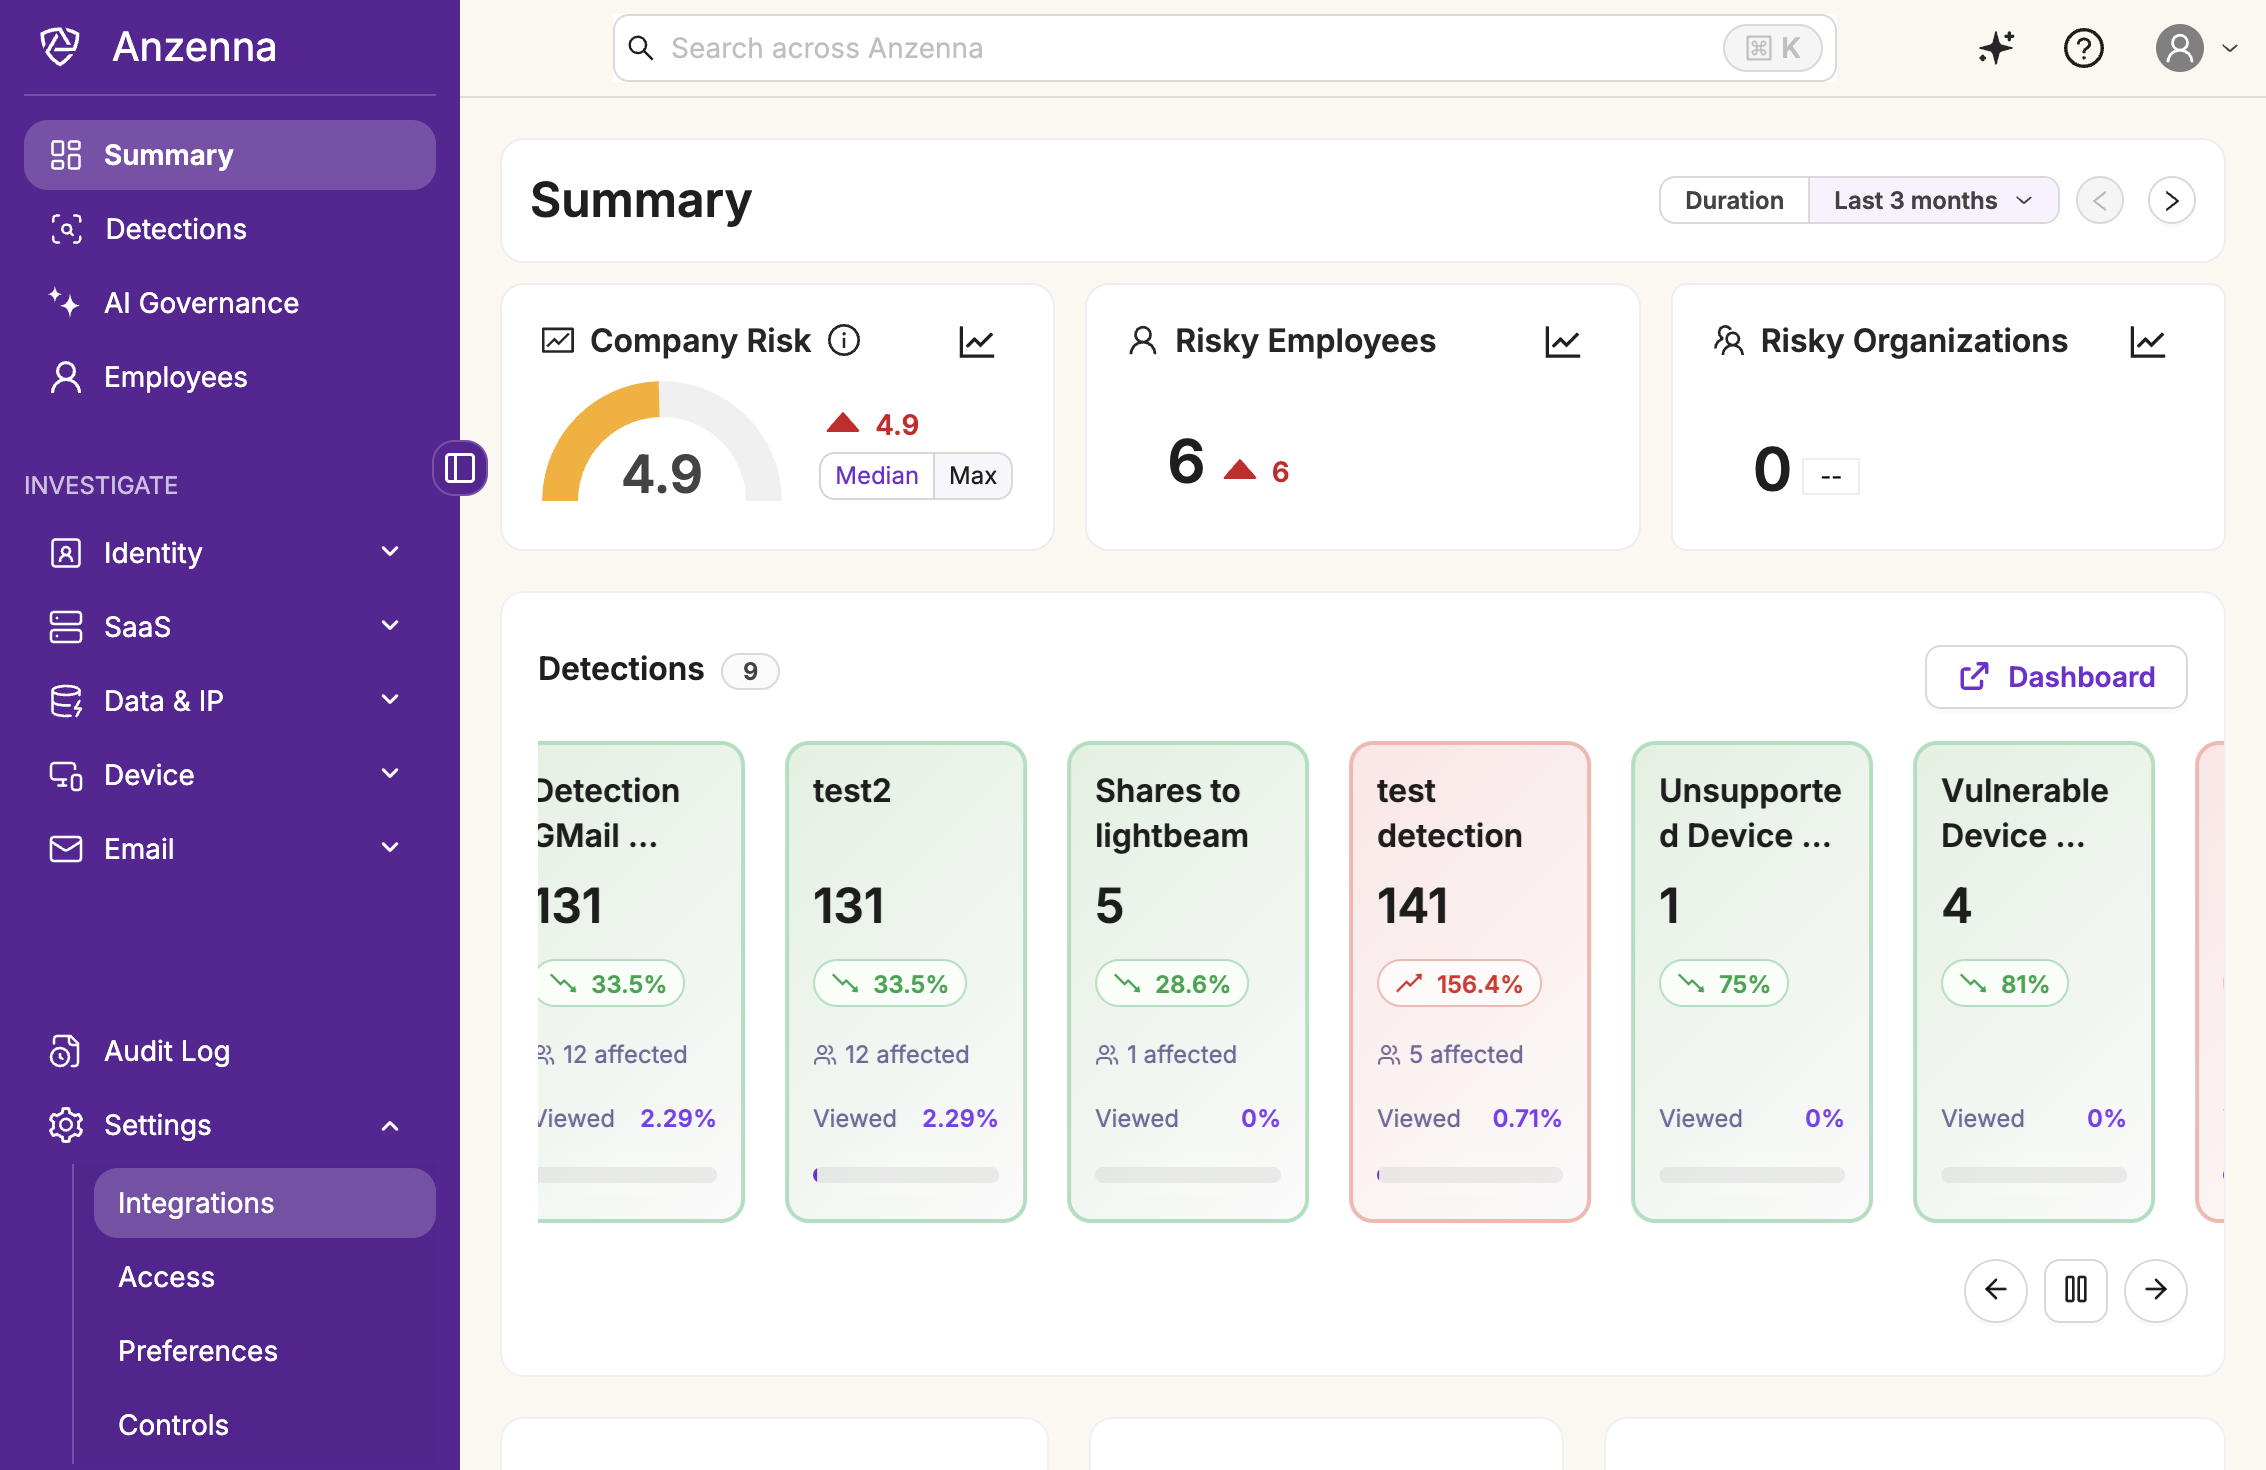Collapse sidebar with panel toggle icon
The height and width of the screenshot is (1470, 2266).
460,468
